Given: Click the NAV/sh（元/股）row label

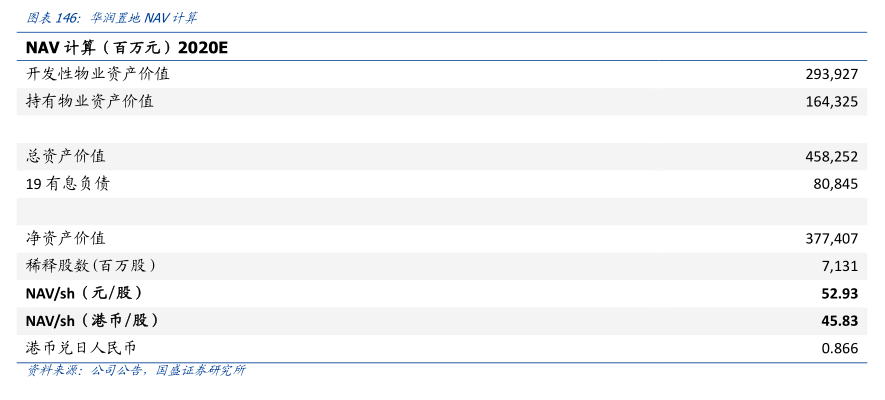Looking at the screenshot, I should tap(84, 293).
